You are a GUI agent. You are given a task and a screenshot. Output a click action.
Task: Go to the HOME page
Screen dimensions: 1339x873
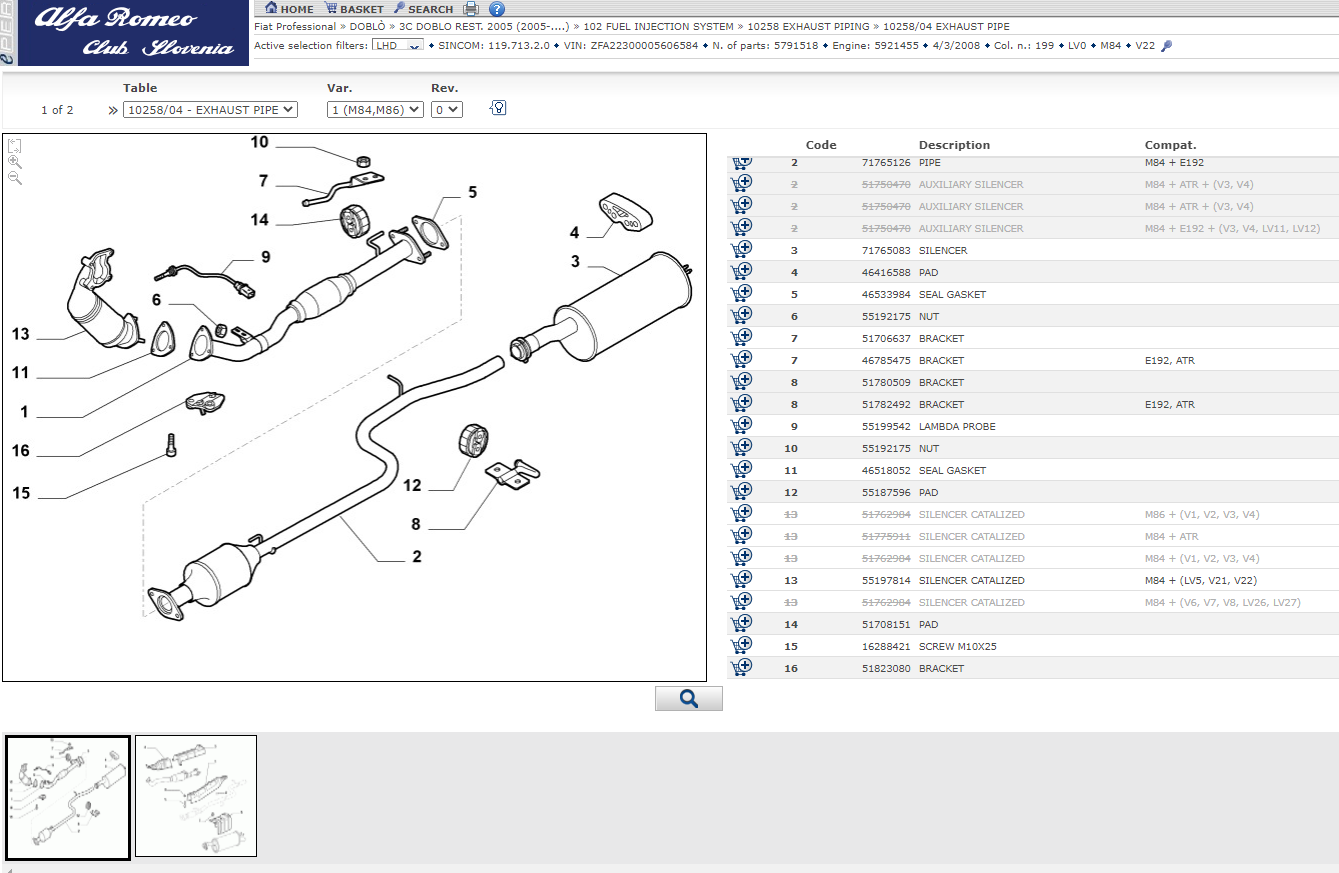tap(289, 9)
